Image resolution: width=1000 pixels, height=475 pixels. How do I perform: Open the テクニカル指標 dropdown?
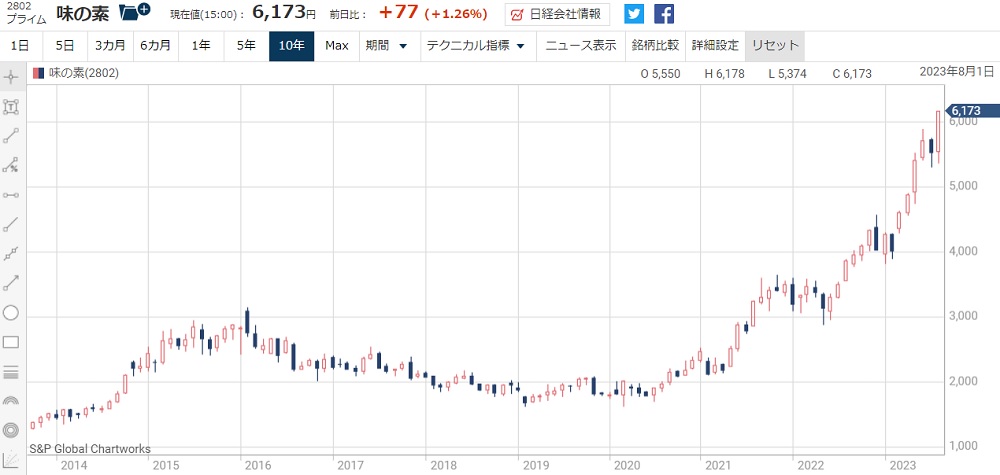point(476,46)
